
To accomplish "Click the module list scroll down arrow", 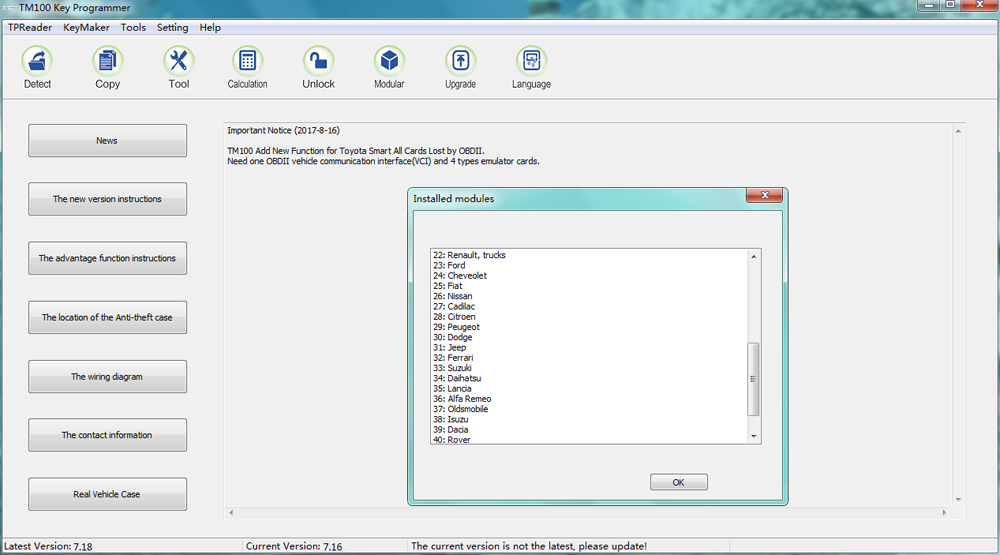I will 754,436.
